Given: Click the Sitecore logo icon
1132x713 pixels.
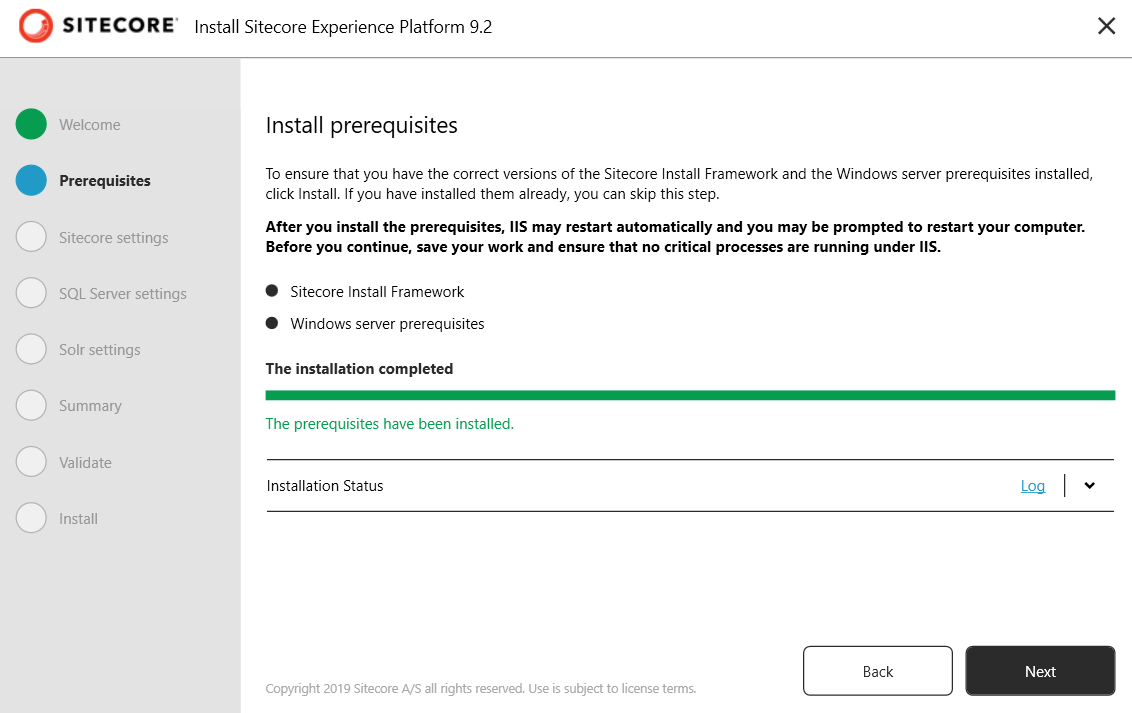Looking at the screenshot, I should (x=35, y=26).
